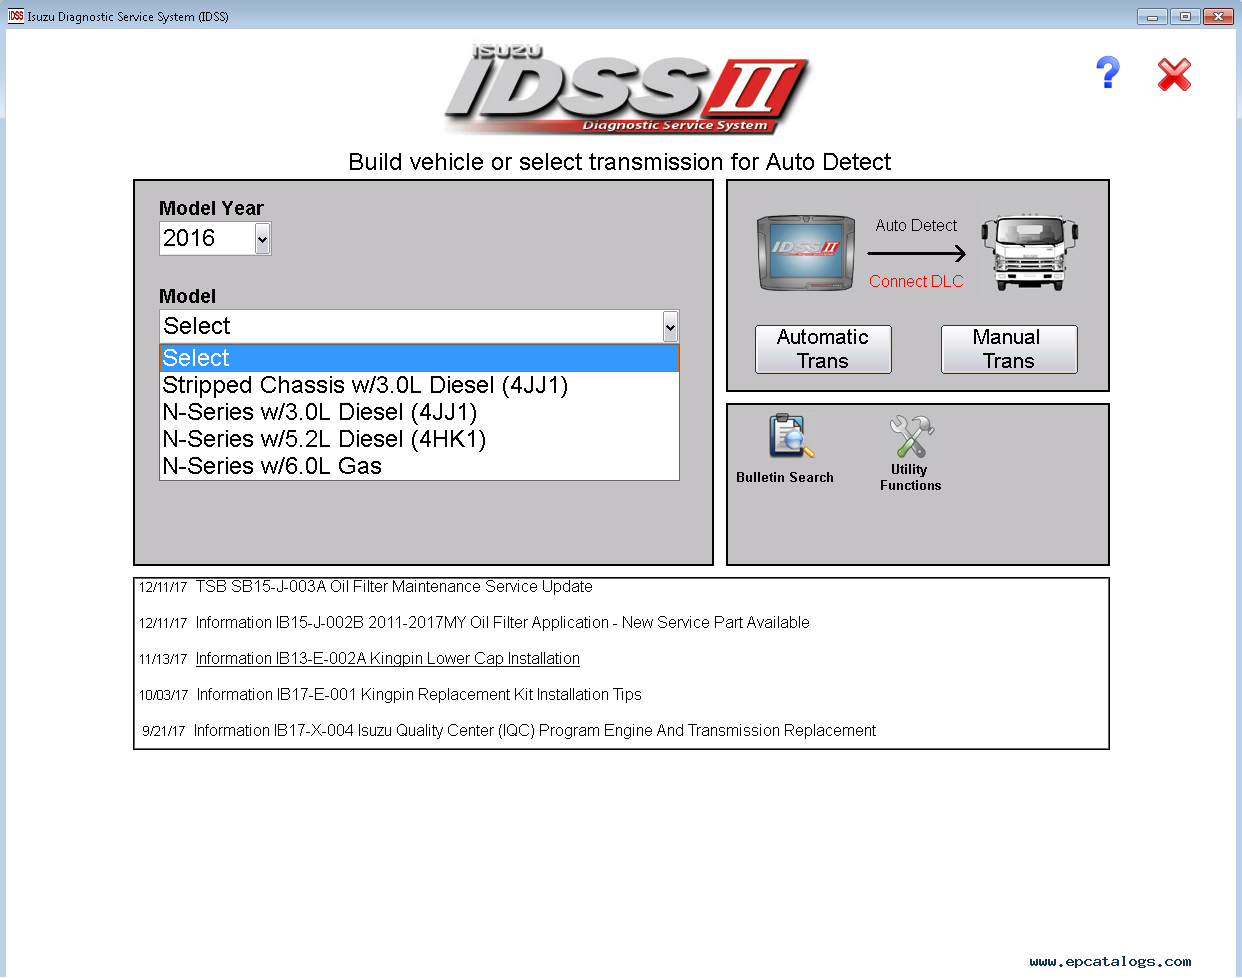Open the Model Year dropdown arrow
Viewport: 1242px width, 978px height.
[262, 239]
